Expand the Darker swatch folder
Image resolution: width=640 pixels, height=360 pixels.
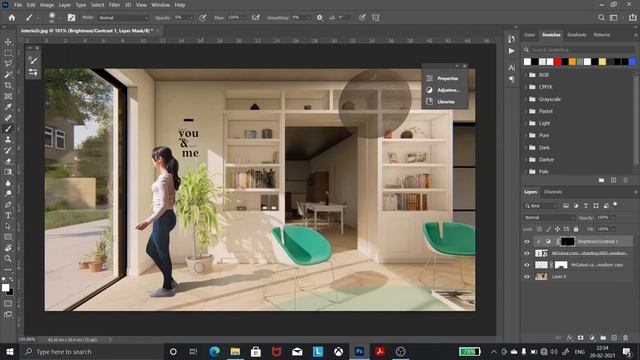pos(526,160)
